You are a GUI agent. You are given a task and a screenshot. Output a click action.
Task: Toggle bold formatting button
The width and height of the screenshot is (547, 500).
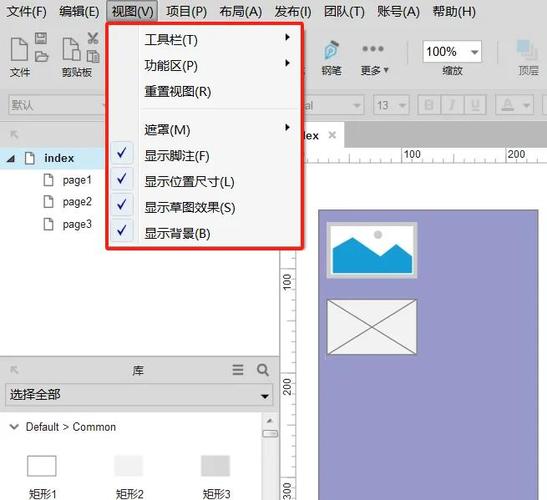(429, 105)
